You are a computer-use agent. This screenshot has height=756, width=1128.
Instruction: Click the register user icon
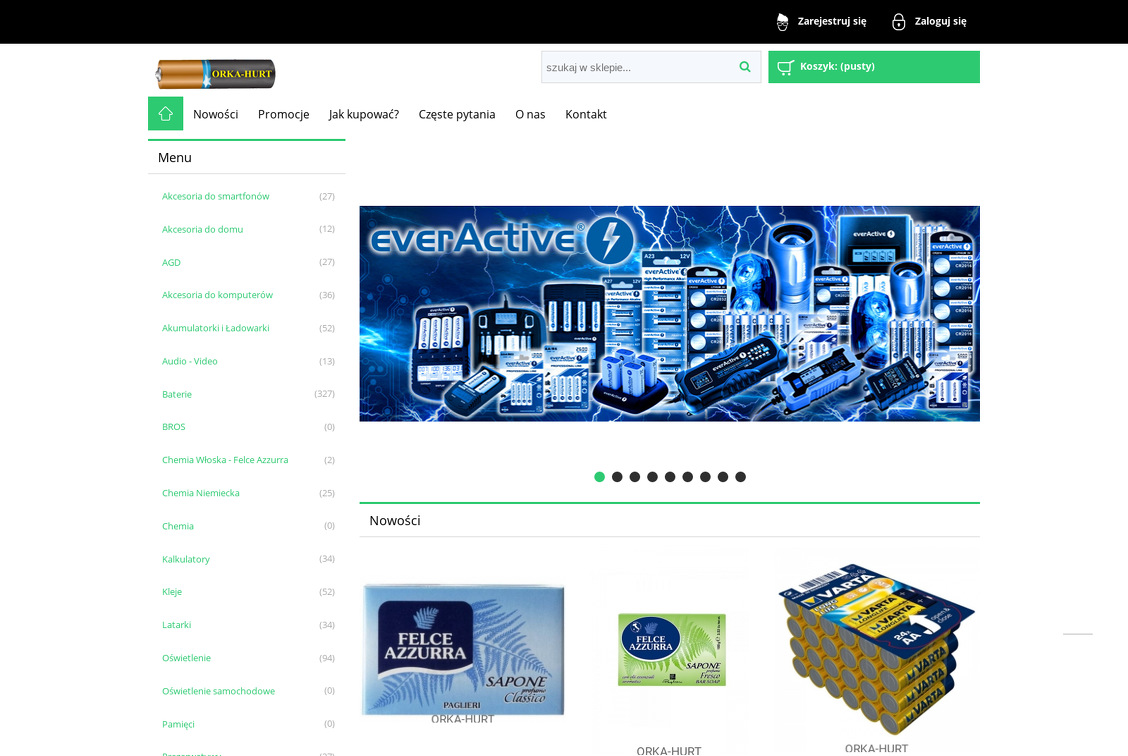coord(783,22)
